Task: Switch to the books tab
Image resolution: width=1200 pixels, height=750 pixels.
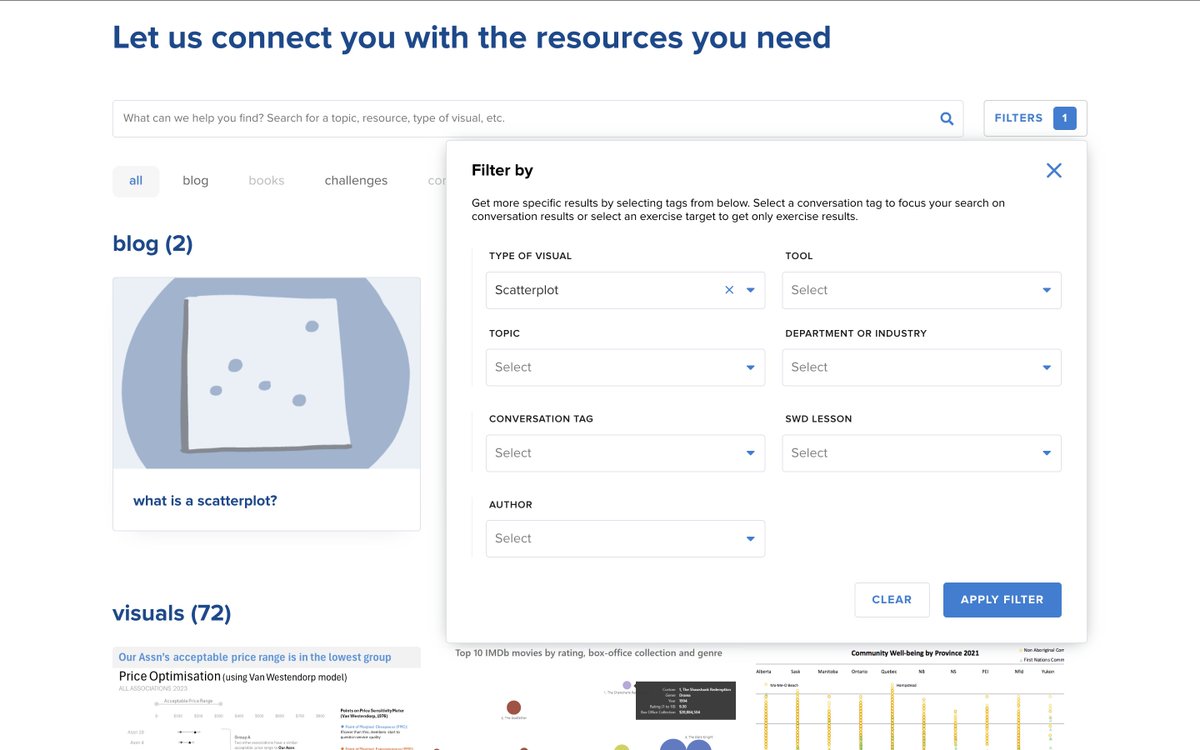Action: point(266,181)
